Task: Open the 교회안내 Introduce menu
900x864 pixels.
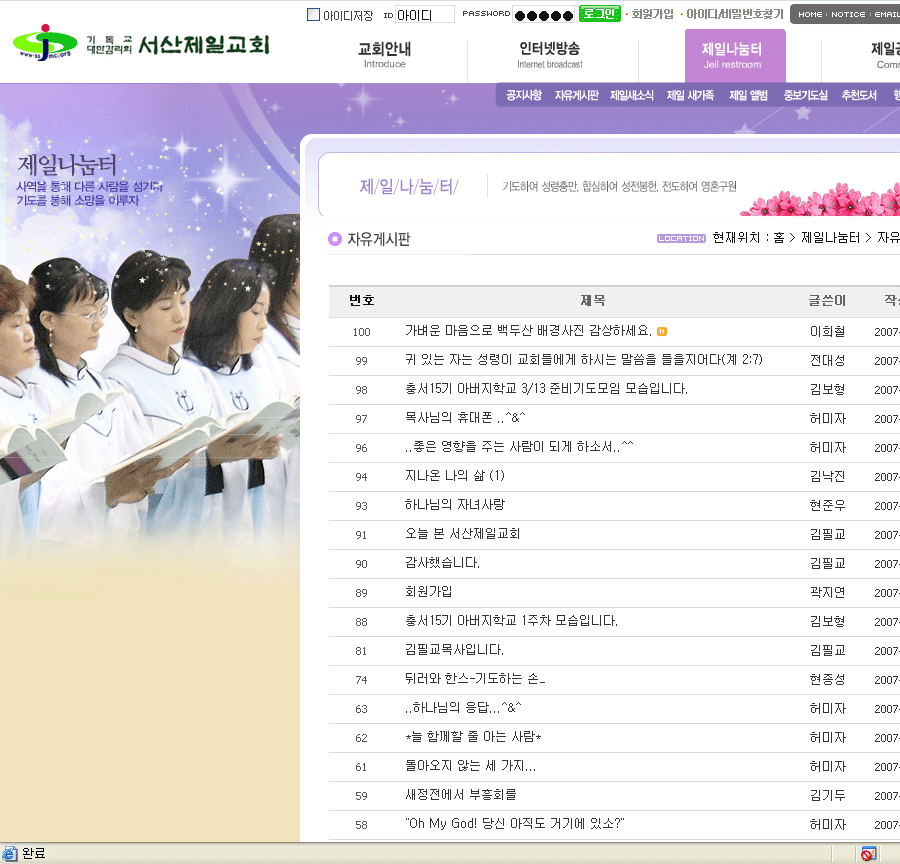Action: 385,55
